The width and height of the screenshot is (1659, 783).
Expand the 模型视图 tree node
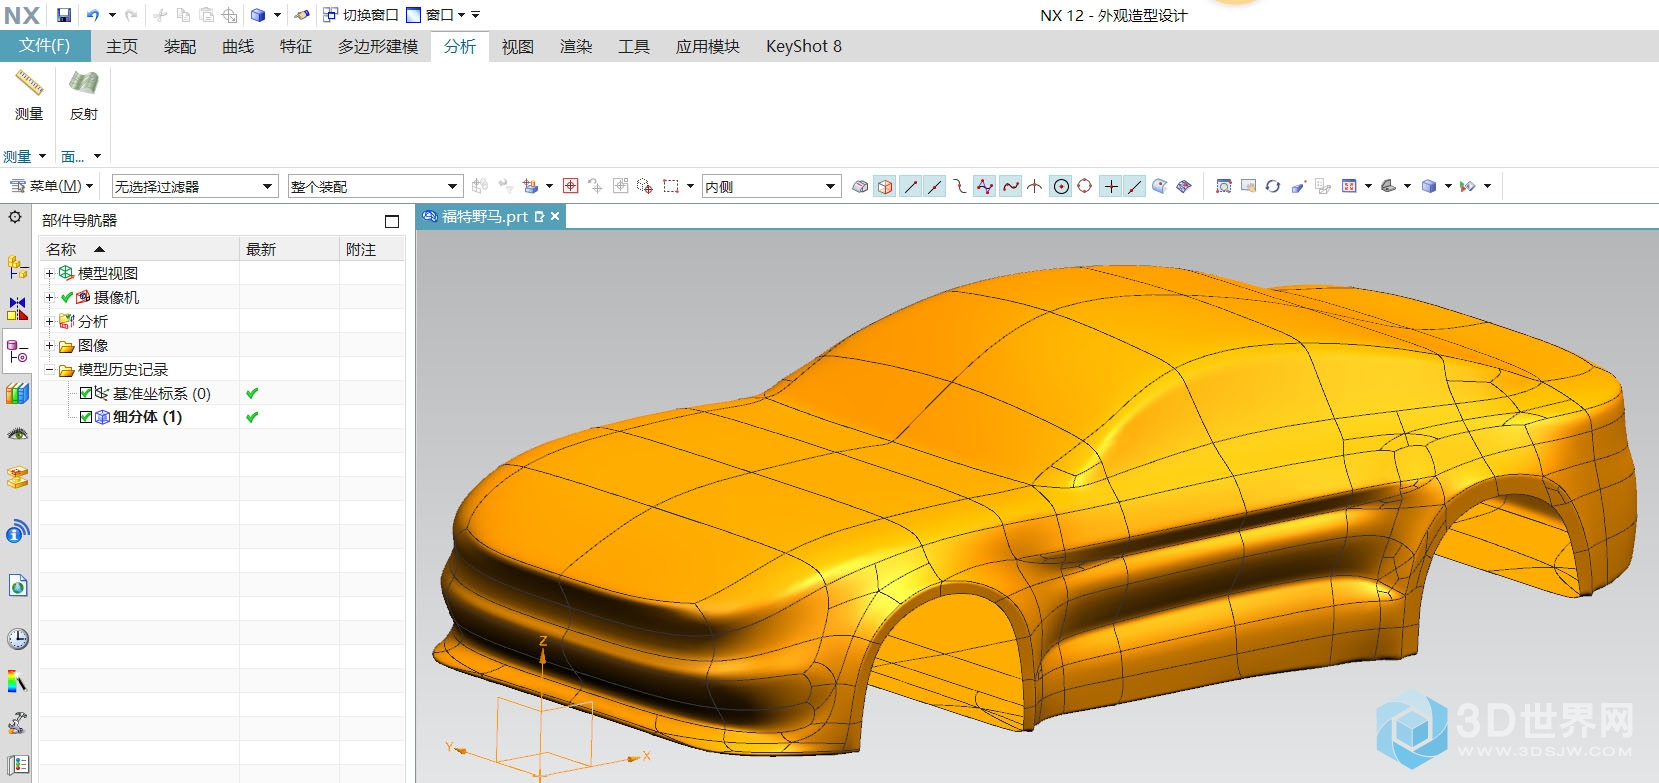pos(49,273)
